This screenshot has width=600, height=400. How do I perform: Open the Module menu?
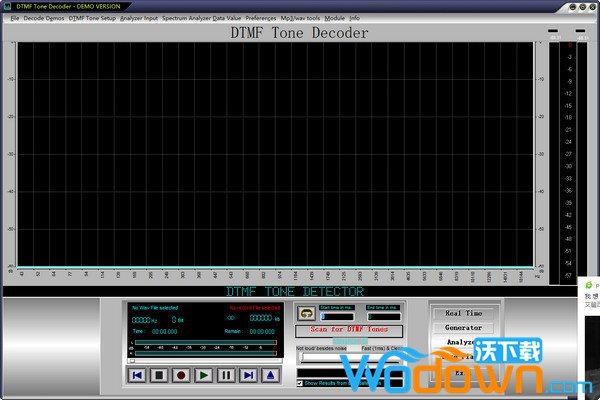pos(334,18)
